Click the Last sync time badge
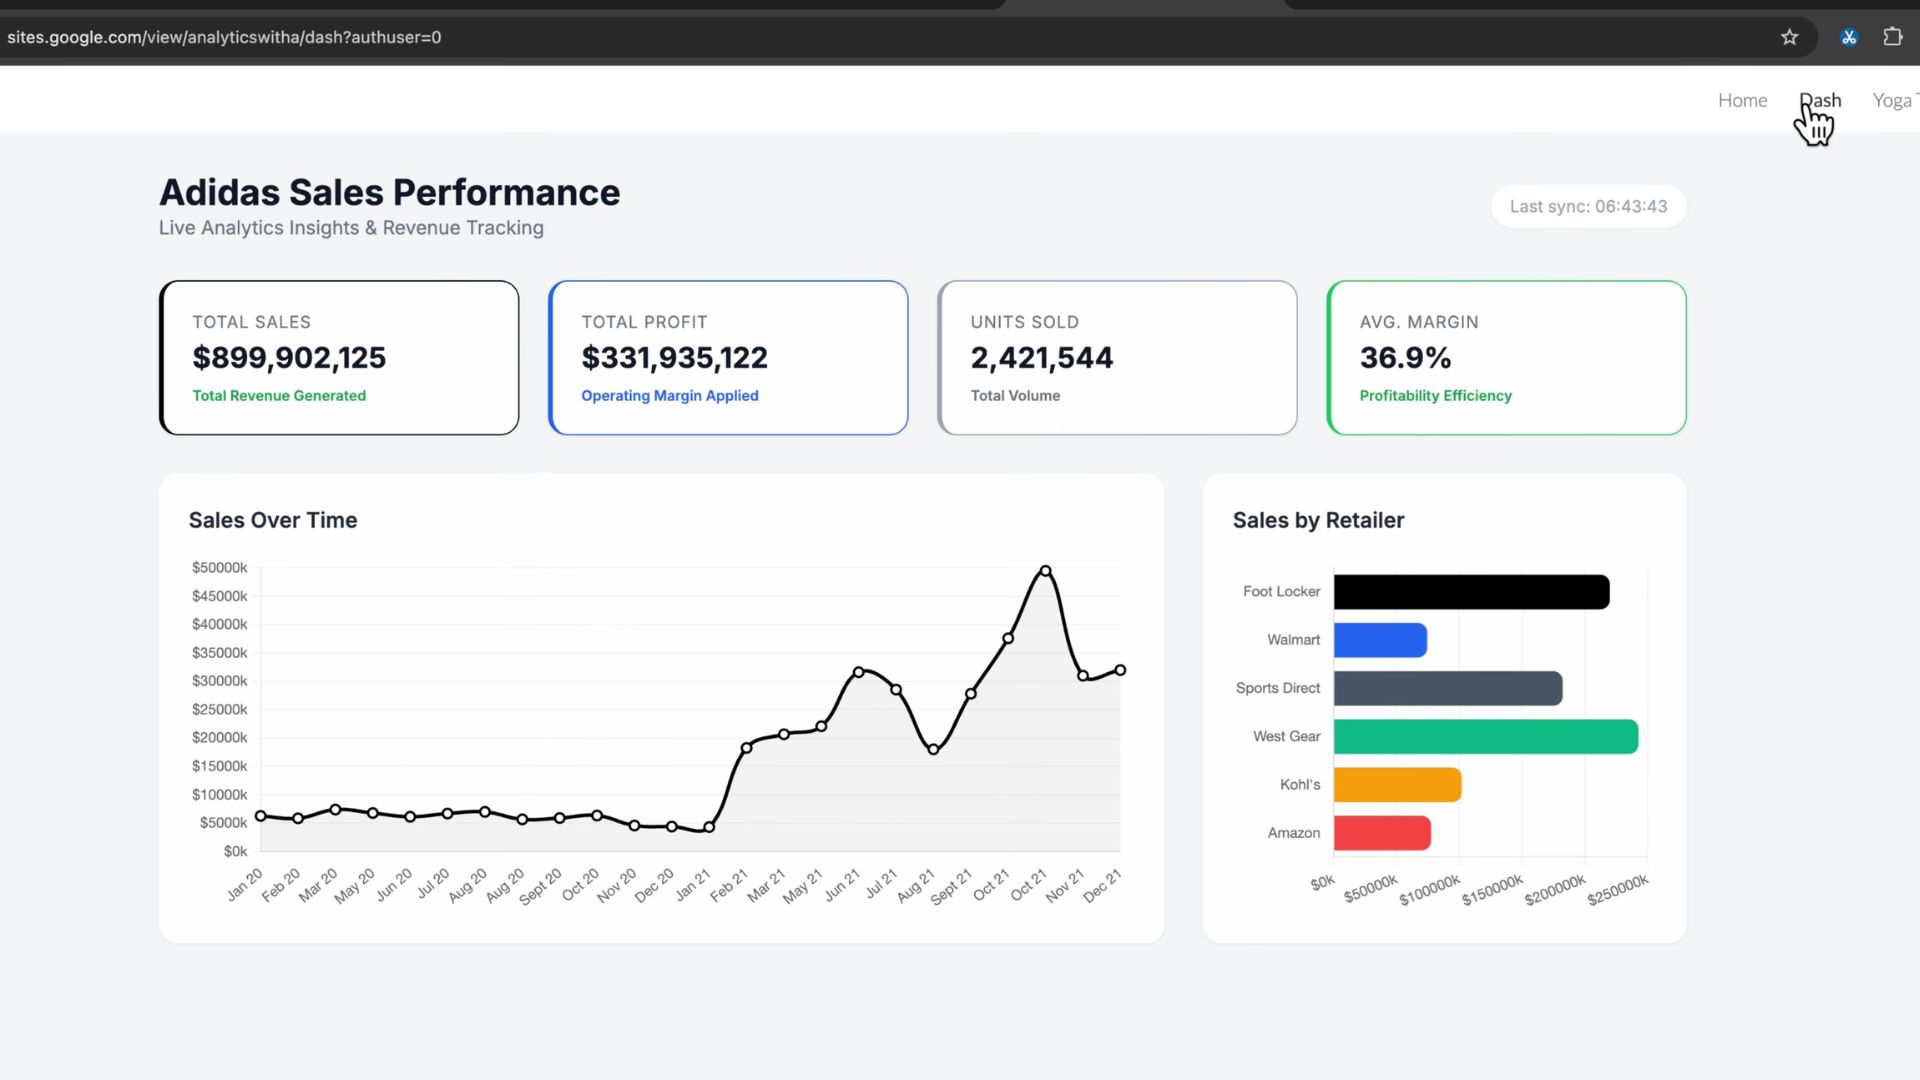The height and width of the screenshot is (1080, 1920). pos(1588,207)
